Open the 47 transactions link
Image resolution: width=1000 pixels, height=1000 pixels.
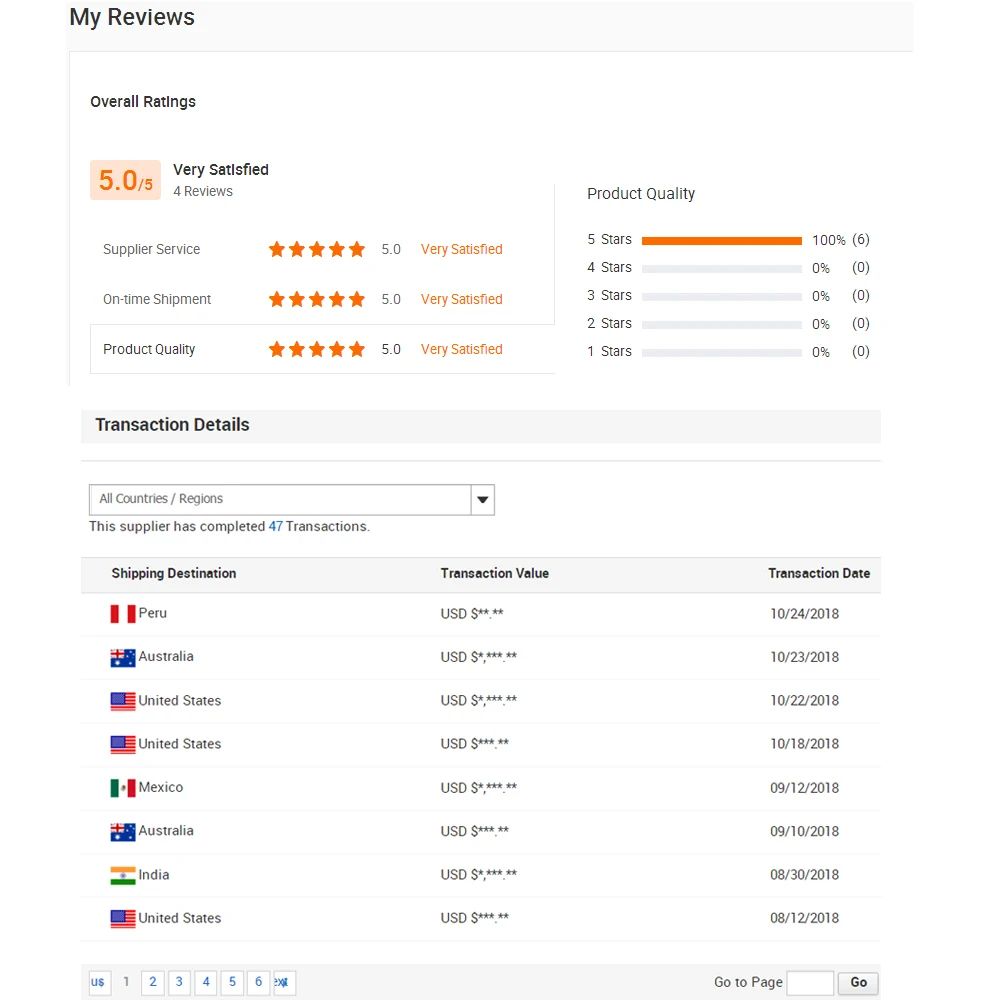click(x=276, y=527)
